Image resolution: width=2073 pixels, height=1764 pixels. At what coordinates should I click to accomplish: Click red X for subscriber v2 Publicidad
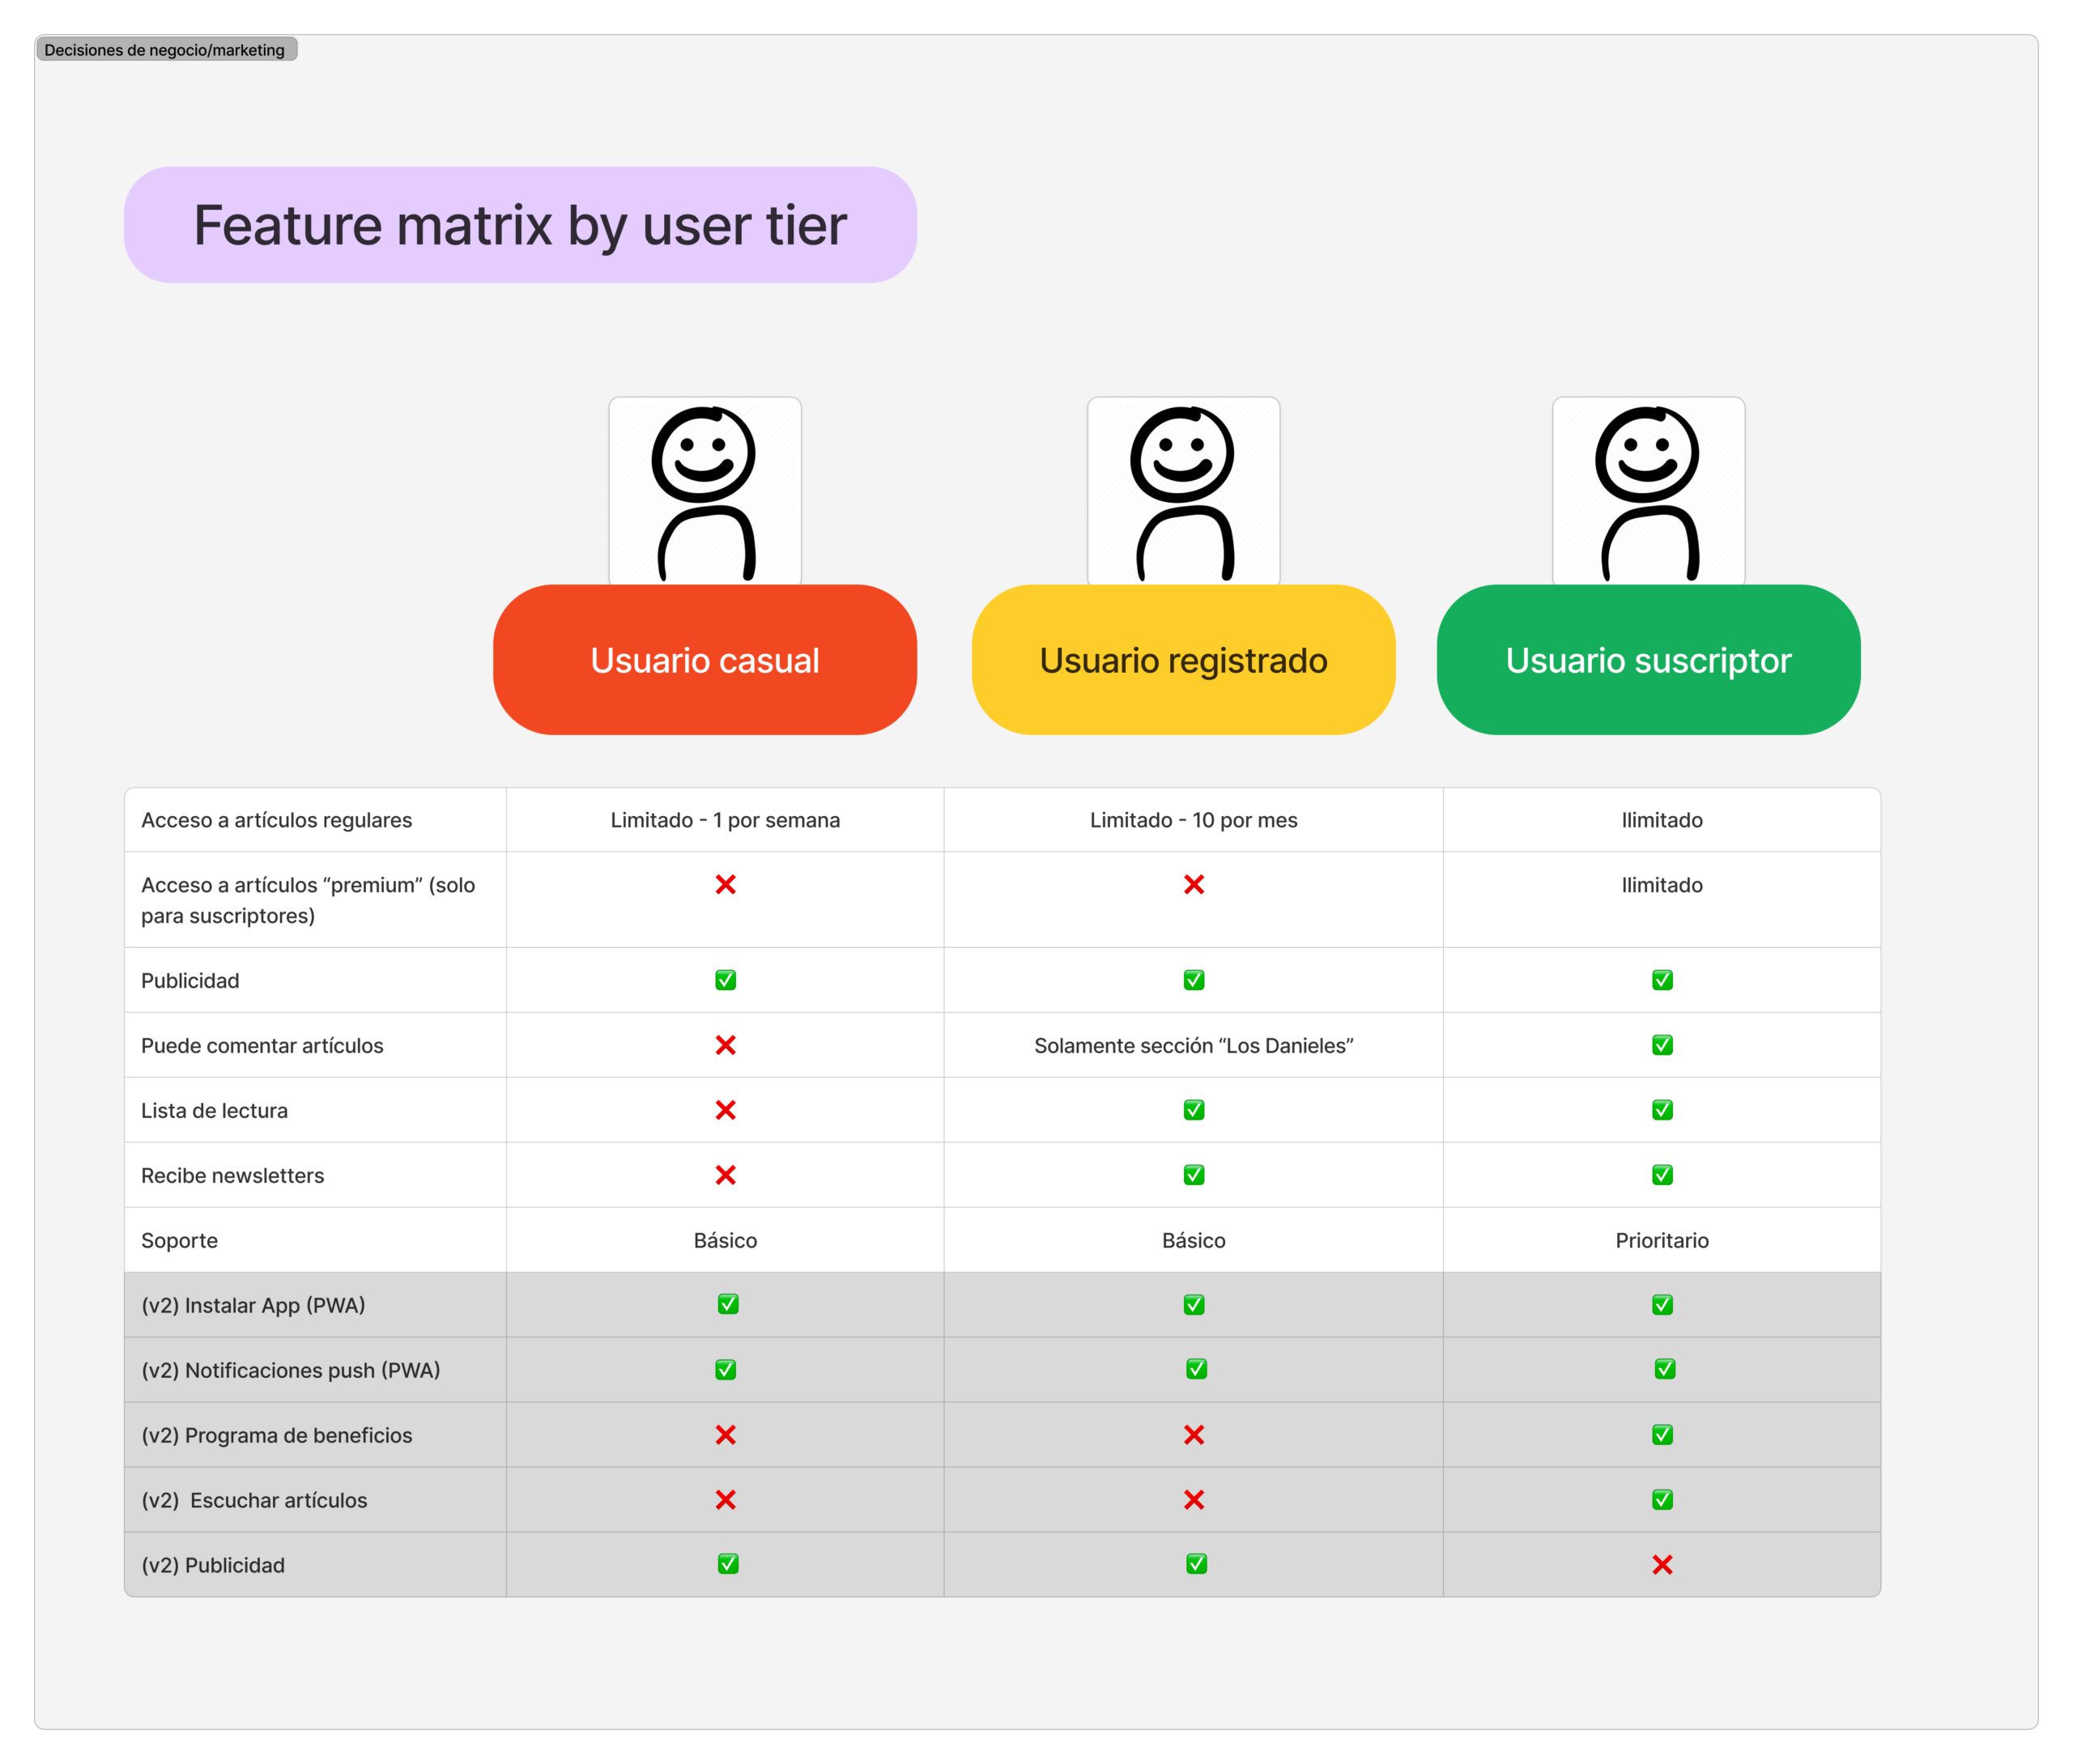tap(1661, 1564)
